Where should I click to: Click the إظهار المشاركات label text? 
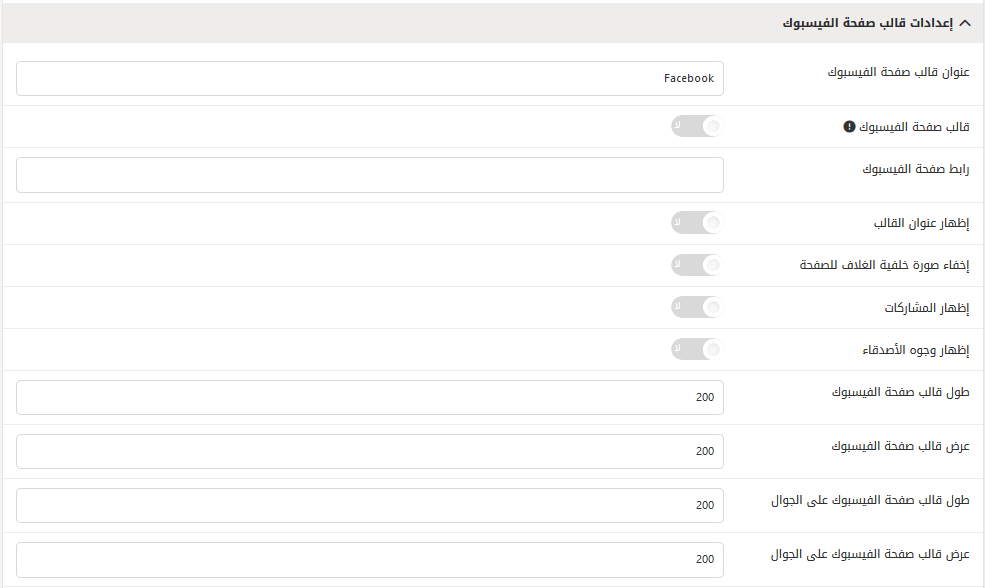927,308
